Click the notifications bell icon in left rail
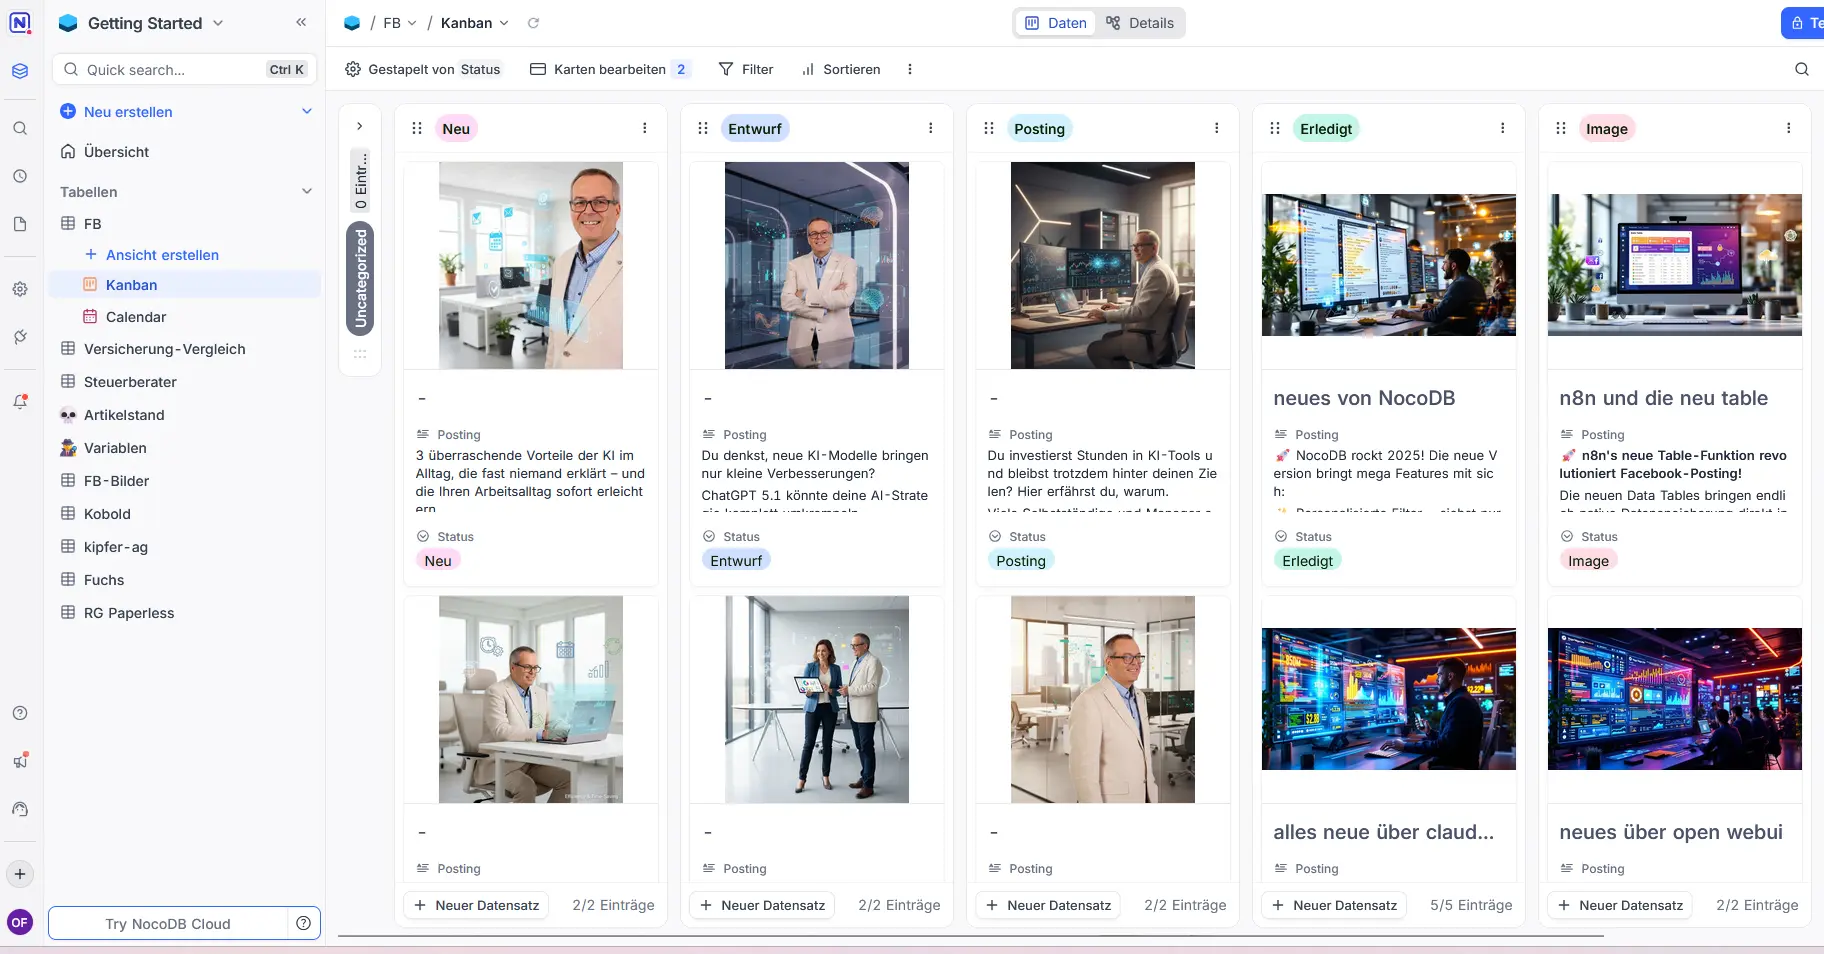Screen dimensions: 1824x954 [x=20, y=401]
